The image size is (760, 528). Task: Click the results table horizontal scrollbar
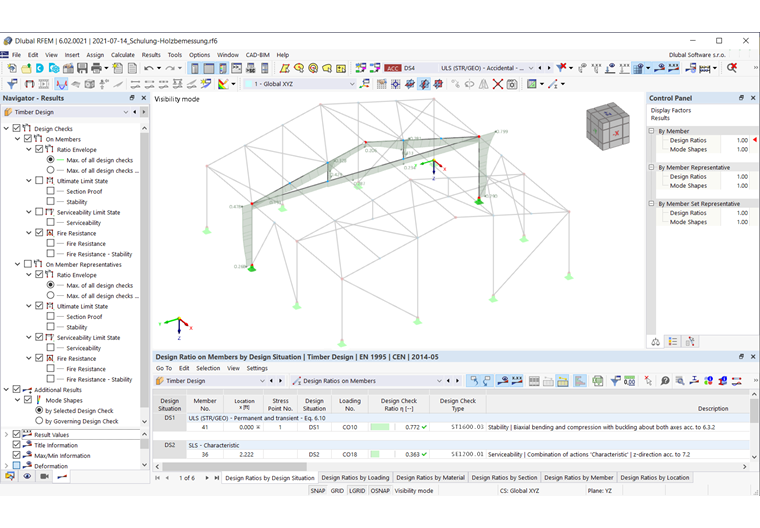(x=235, y=466)
